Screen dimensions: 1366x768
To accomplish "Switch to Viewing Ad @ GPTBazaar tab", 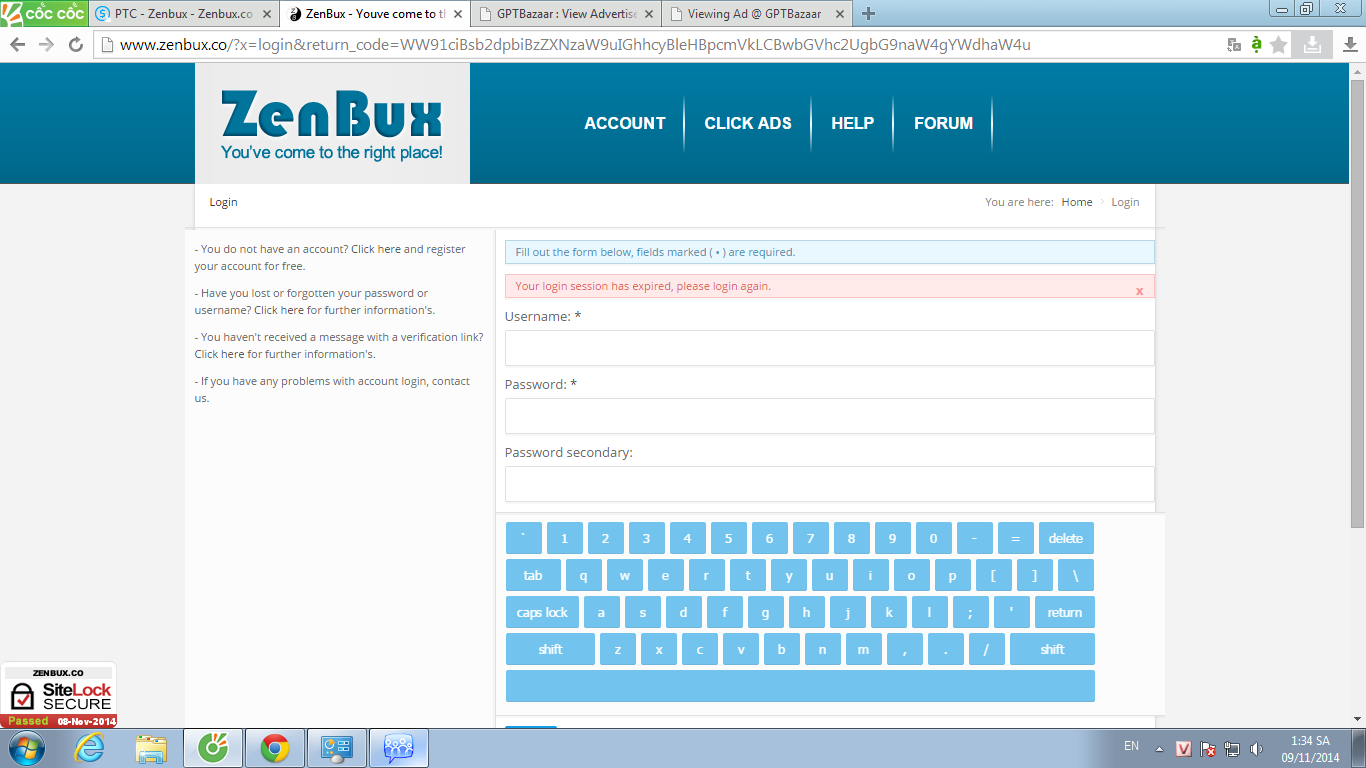I will tap(755, 14).
